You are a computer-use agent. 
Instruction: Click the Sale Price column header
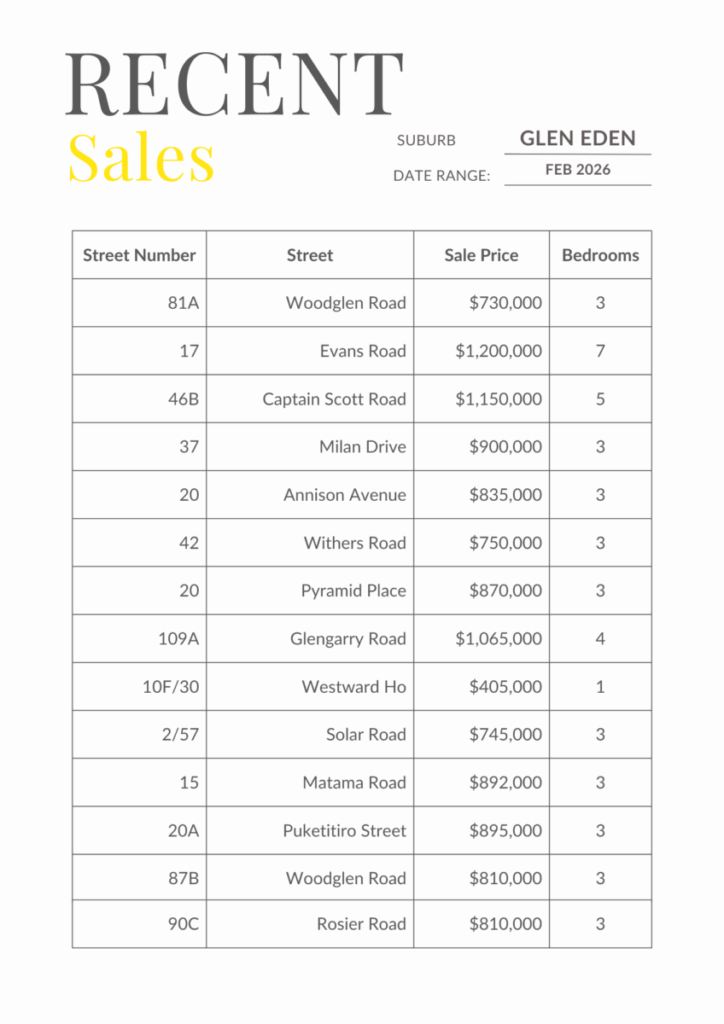(481, 255)
